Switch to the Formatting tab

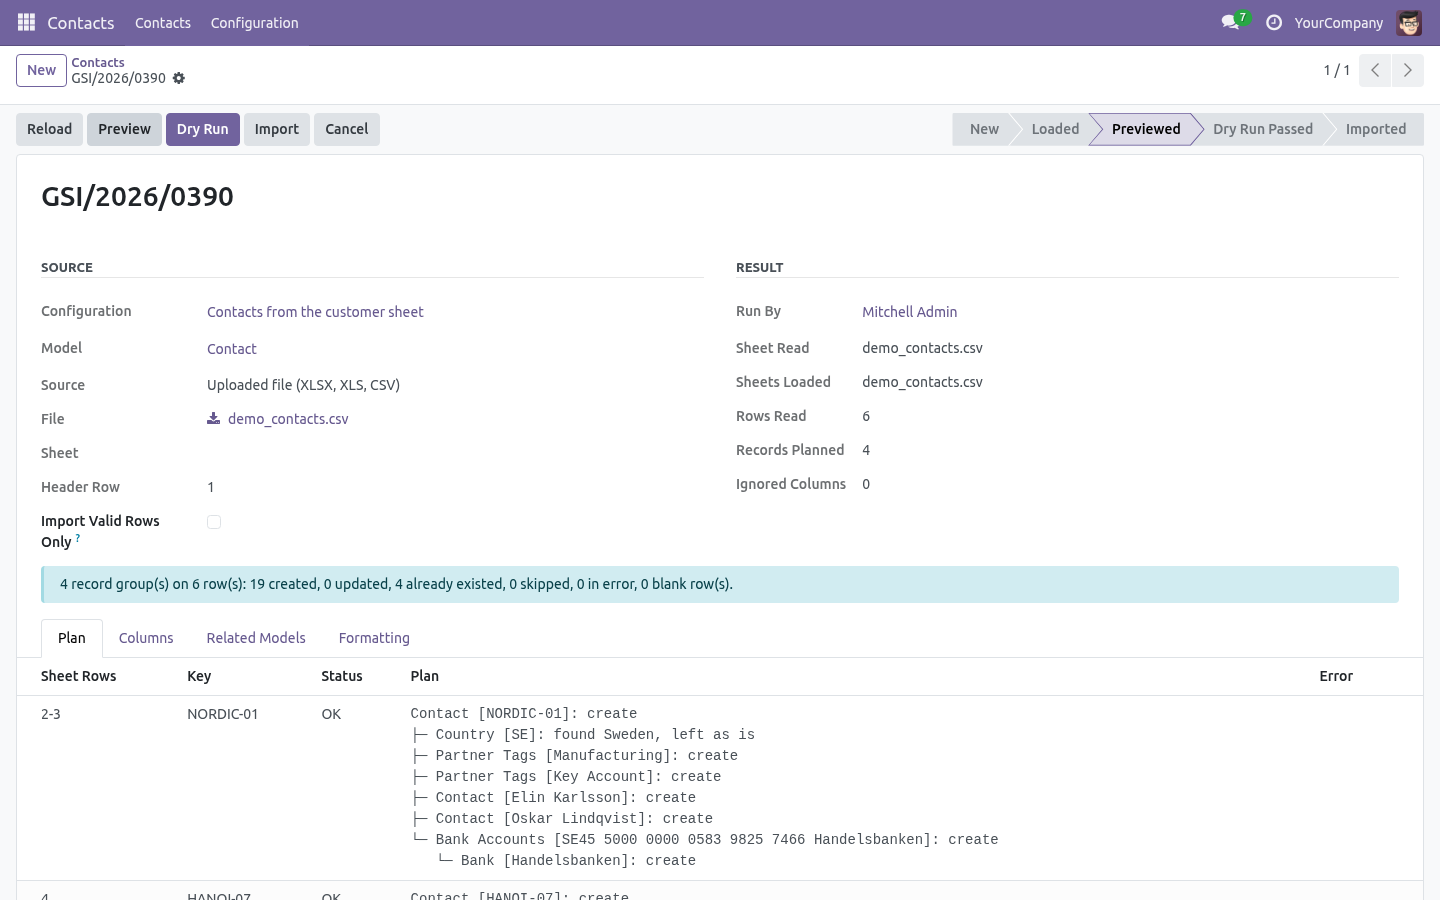374,638
